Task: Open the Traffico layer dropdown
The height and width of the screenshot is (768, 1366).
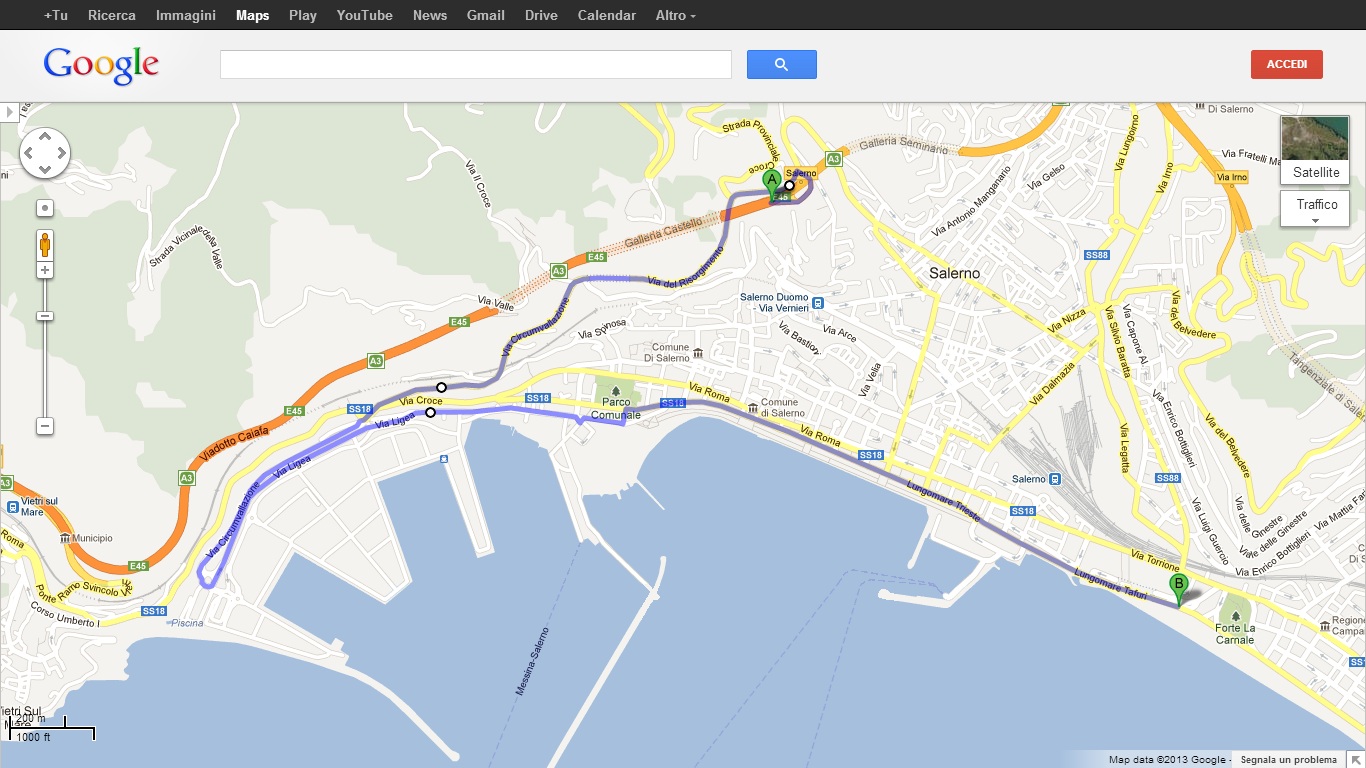Action: click(x=1316, y=209)
